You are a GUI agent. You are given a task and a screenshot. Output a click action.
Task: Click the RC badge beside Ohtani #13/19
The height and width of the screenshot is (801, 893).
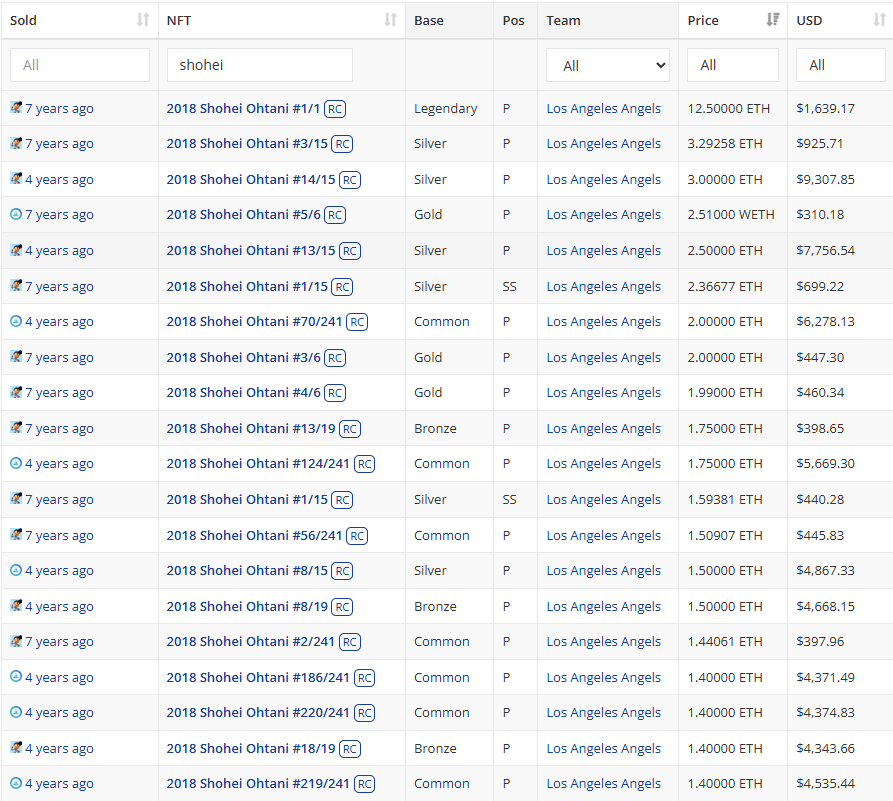(x=350, y=429)
